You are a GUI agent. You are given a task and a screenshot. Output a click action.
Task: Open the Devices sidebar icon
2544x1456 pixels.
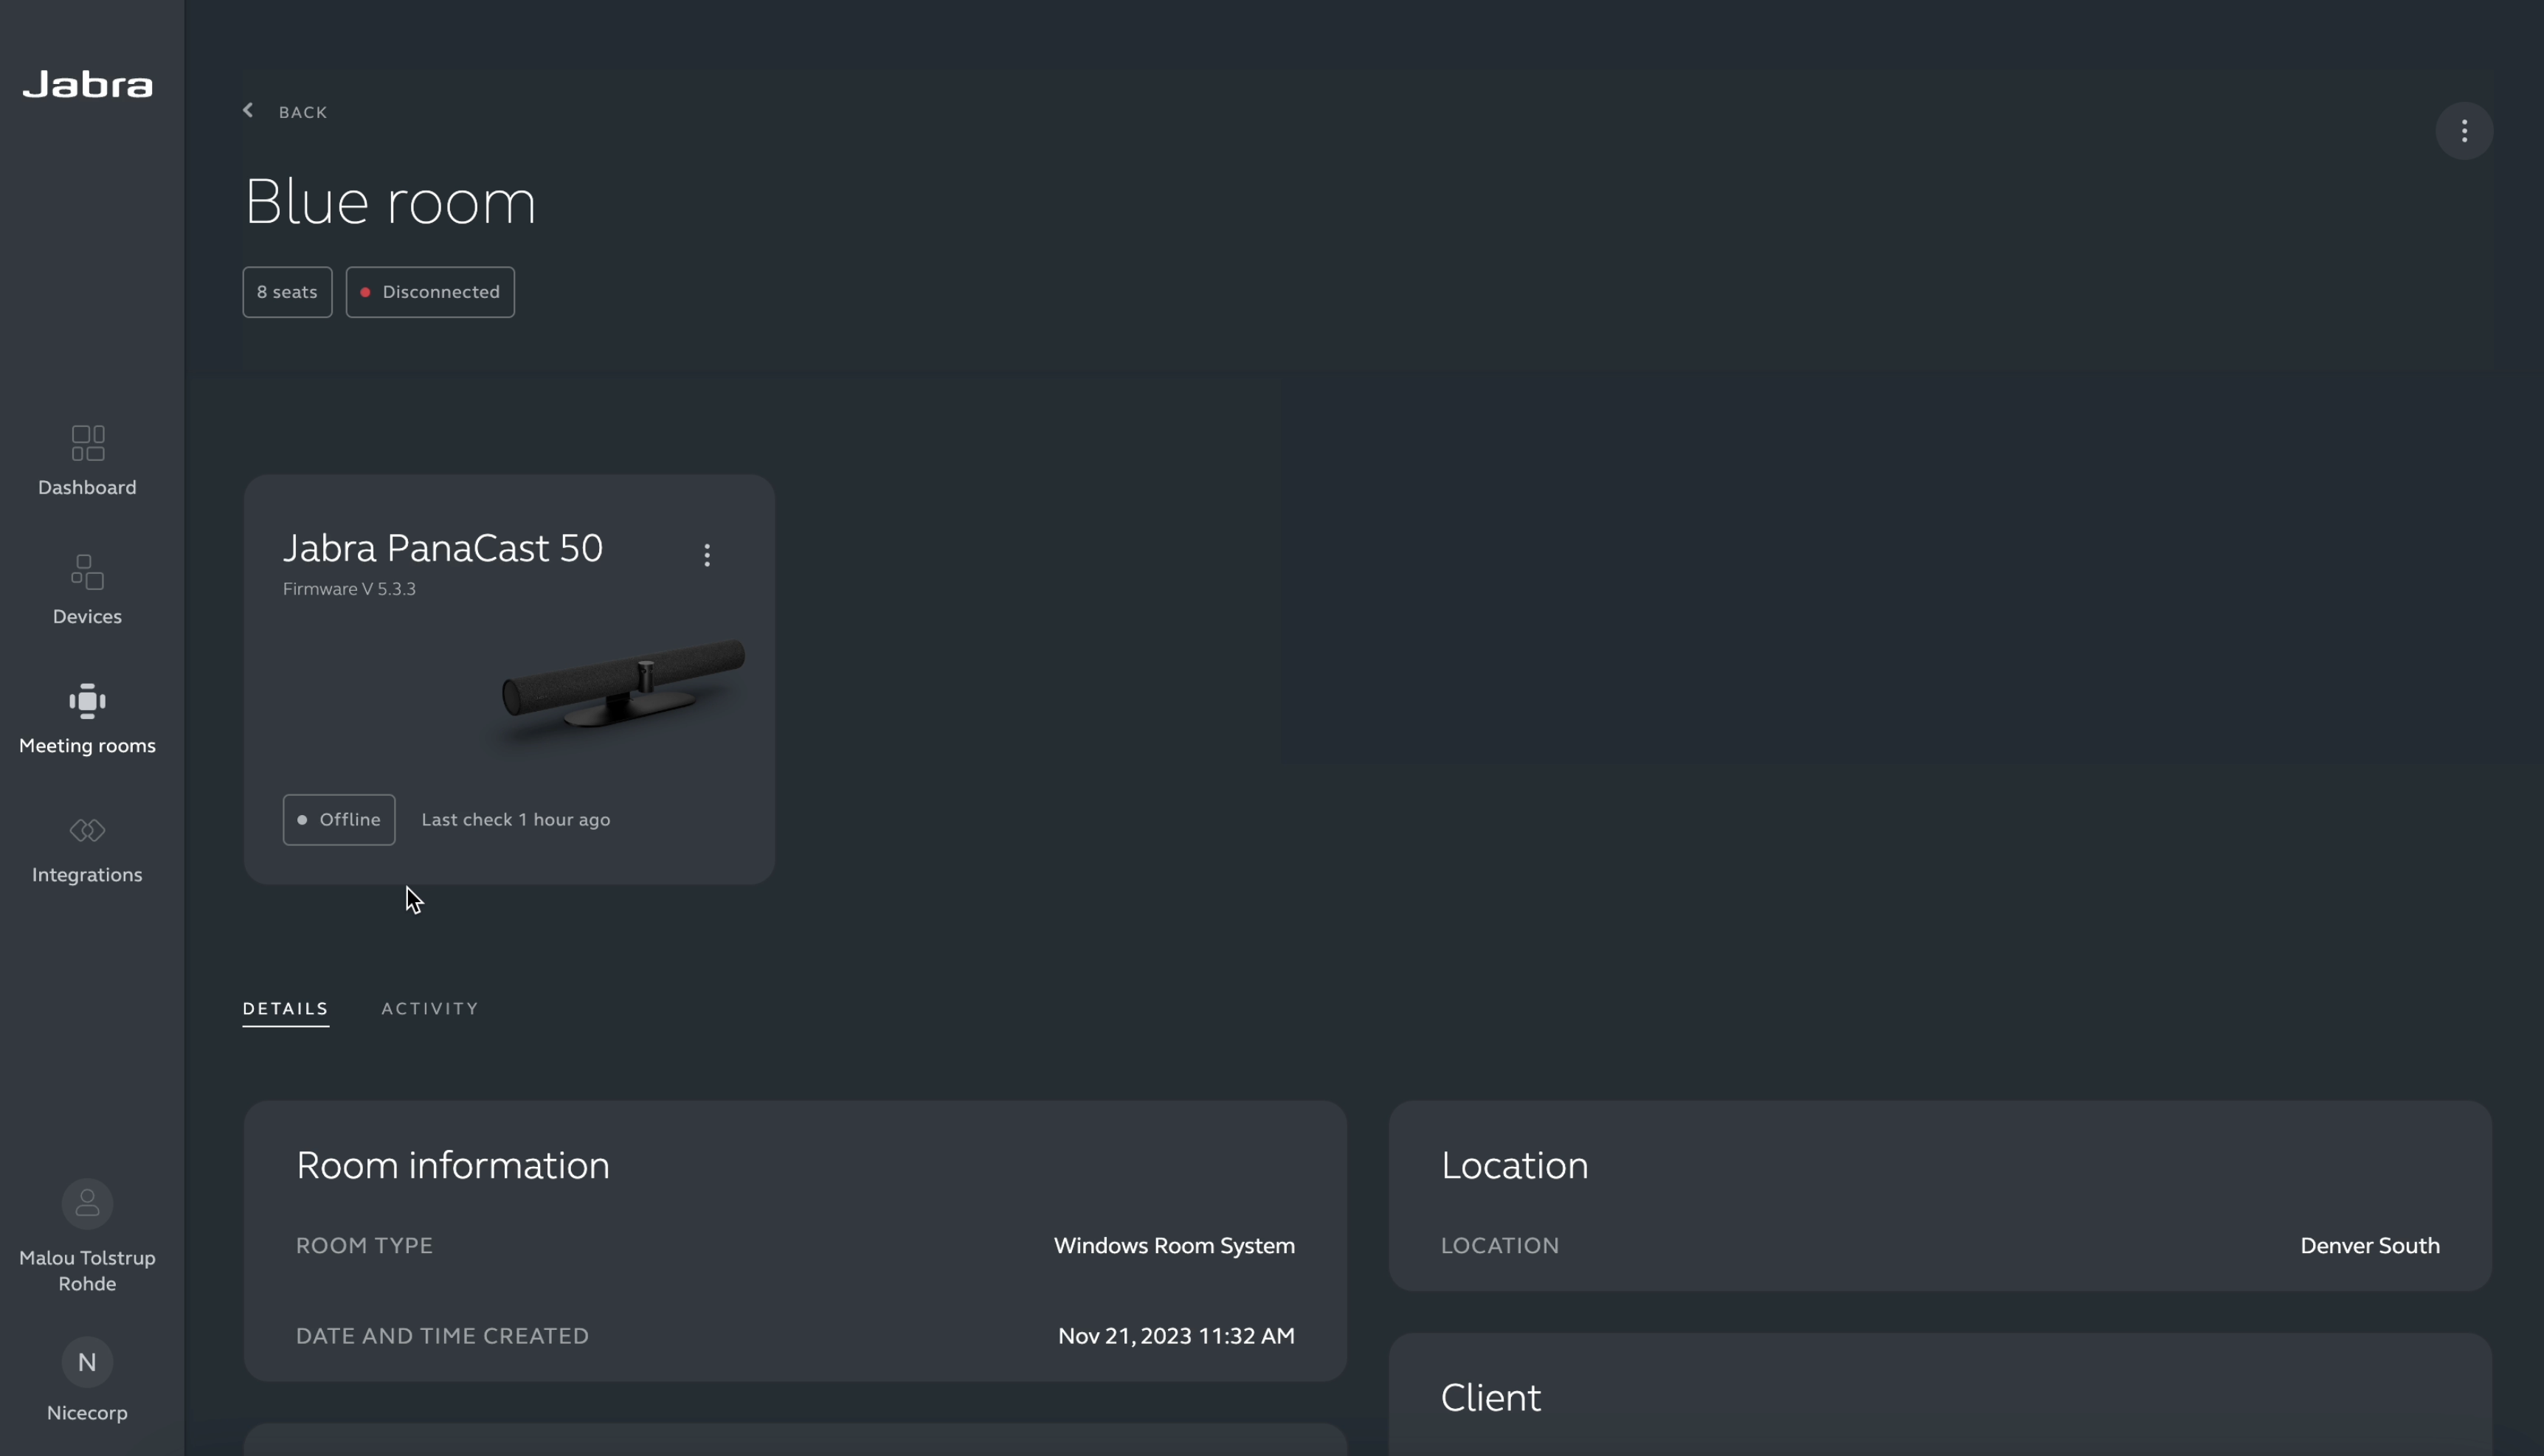coord(88,572)
